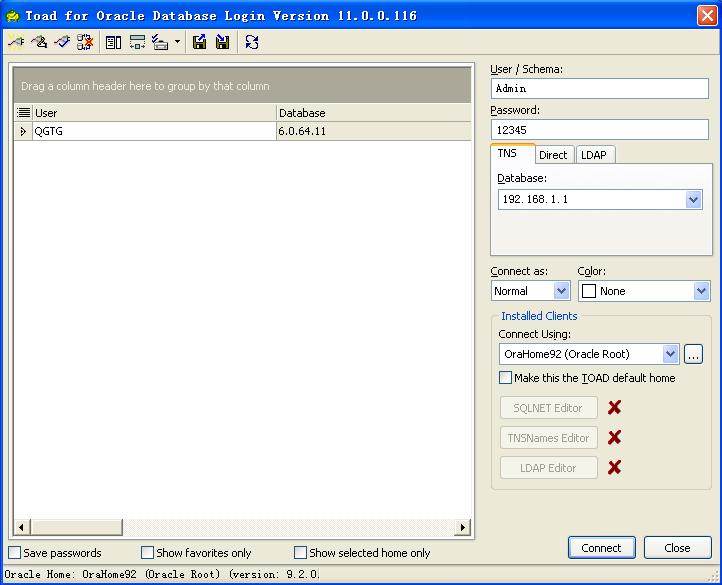Open the Color dropdown swatch selector
This screenshot has width=722, height=585.
[x=701, y=291]
